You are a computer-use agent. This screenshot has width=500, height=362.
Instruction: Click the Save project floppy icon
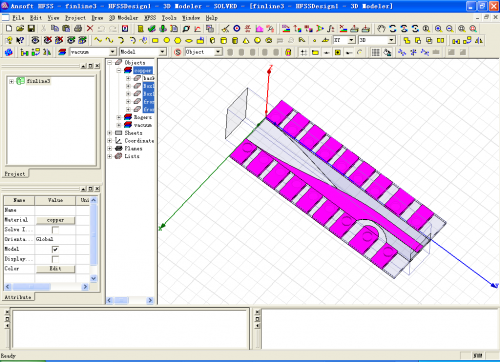(x=31, y=29)
